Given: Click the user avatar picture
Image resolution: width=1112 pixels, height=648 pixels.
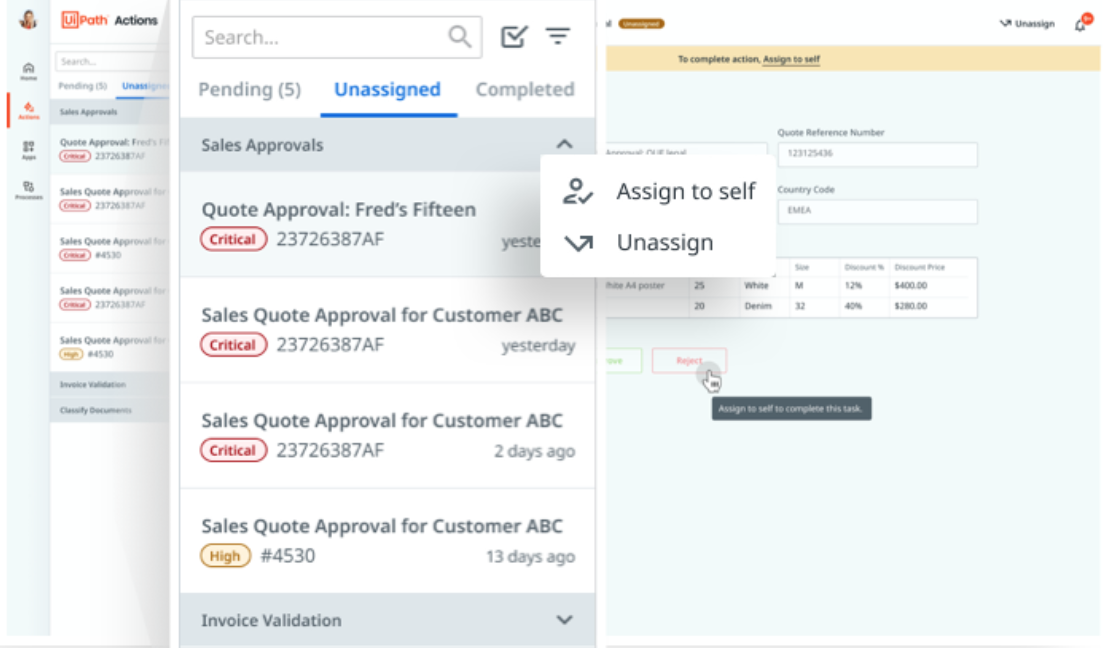Looking at the screenshot, I should (28, 20).
